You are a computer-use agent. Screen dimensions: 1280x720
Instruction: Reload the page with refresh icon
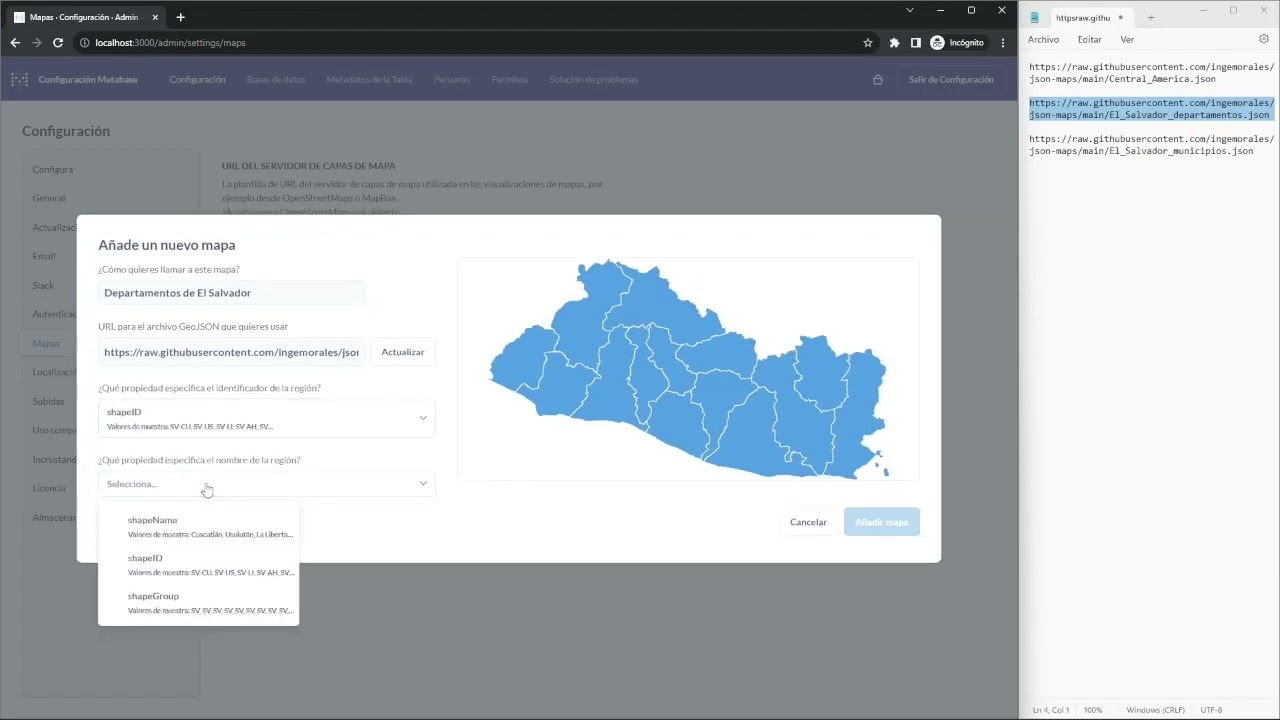[x=58, y=43]
